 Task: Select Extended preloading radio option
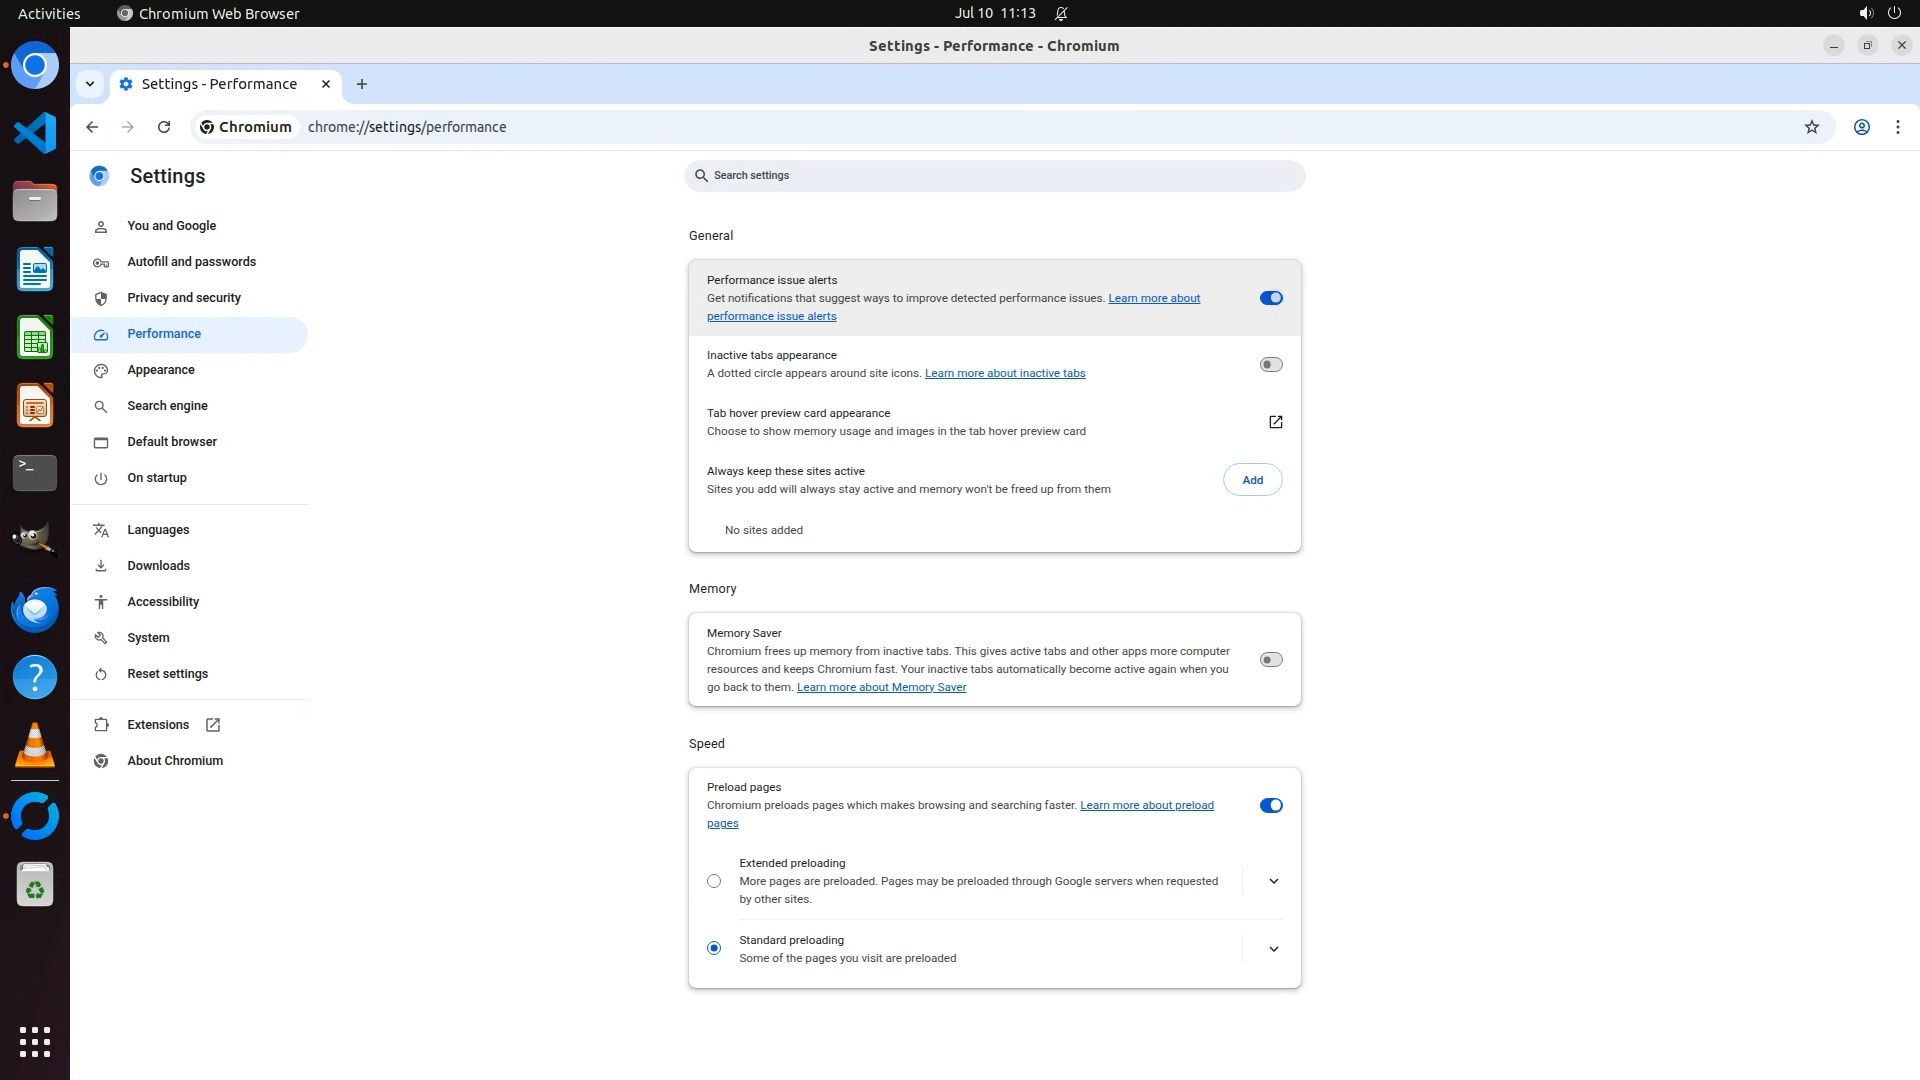714,881
